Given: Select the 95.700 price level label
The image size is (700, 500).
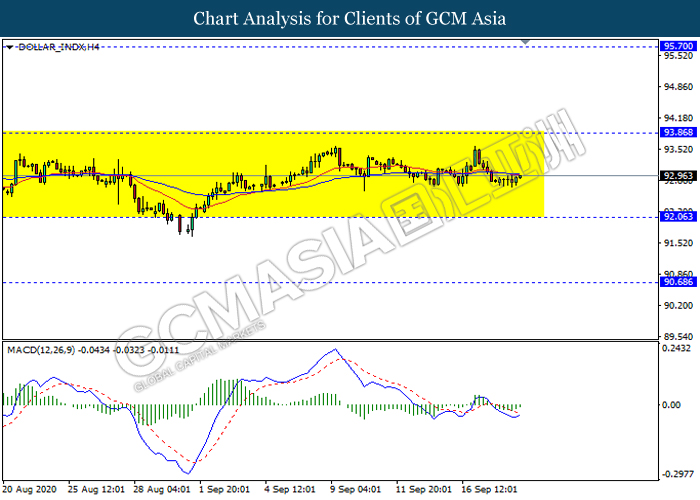Looking at the screenshot, I should tap(678, 46).
